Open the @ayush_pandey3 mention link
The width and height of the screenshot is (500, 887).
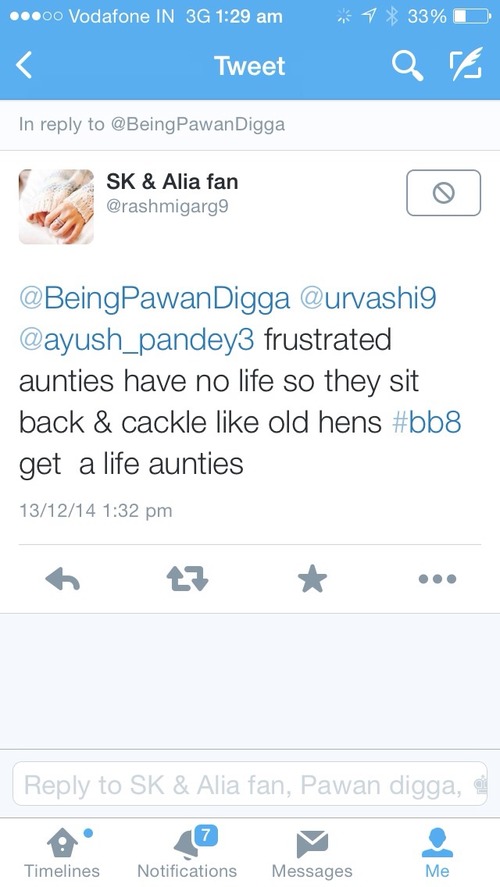(137, 341)
